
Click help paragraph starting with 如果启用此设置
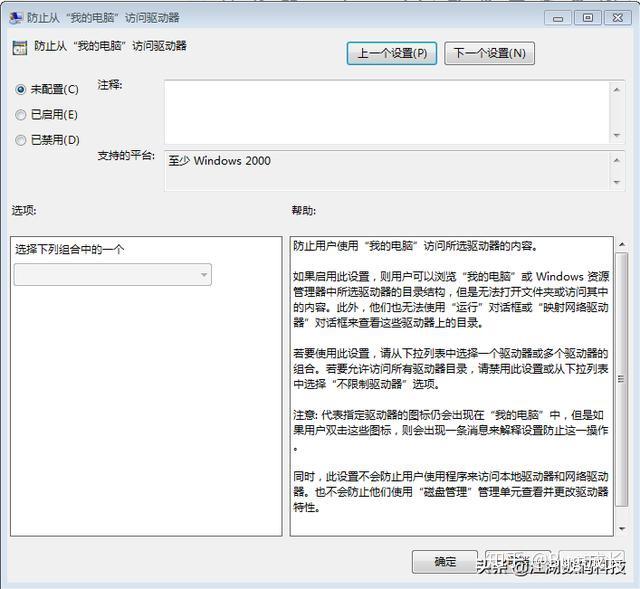click(451, 300)
